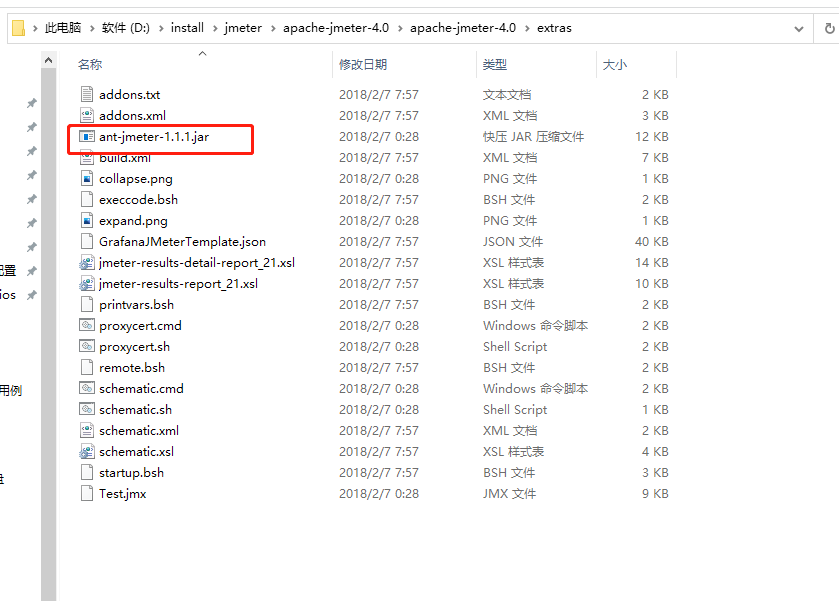This screenshot has height=601, width=839.
Task: Click the schematic.xml file icon
Action: tap(87, 430)
